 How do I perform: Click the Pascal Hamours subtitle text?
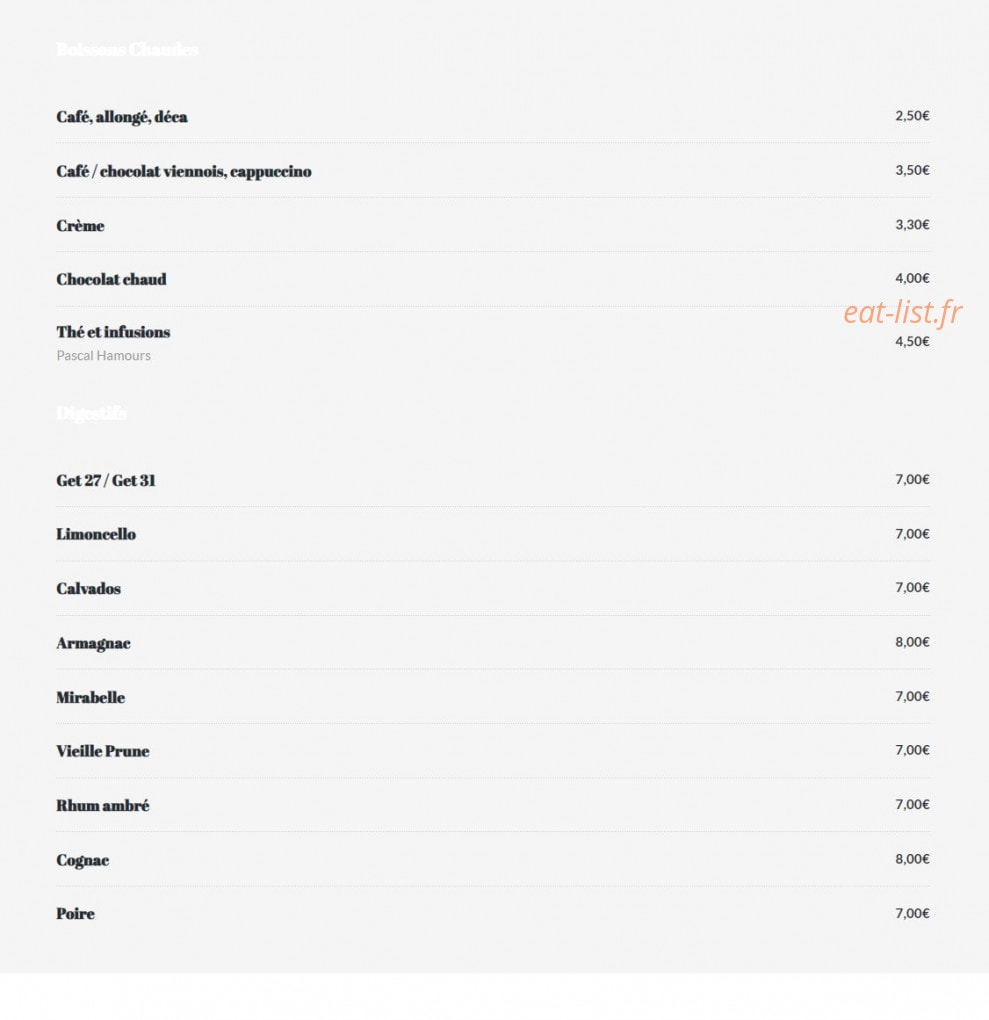[x=103, y=356]
